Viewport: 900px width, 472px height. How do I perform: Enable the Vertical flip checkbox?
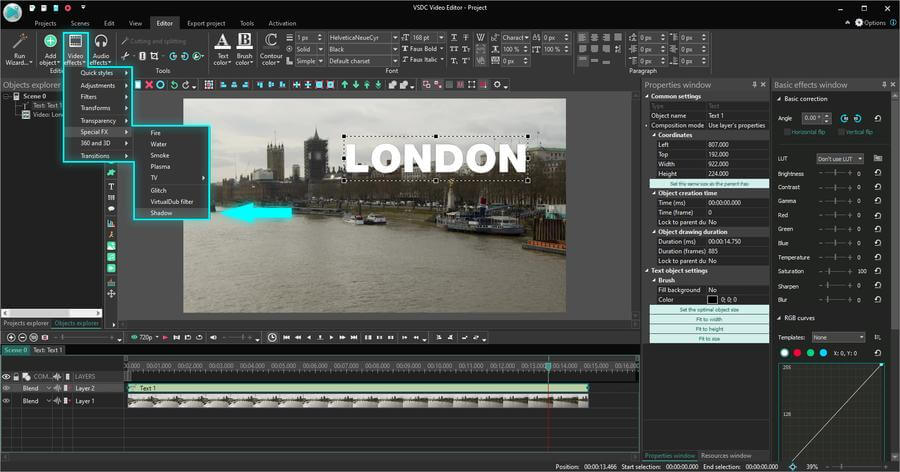(841, 132)
